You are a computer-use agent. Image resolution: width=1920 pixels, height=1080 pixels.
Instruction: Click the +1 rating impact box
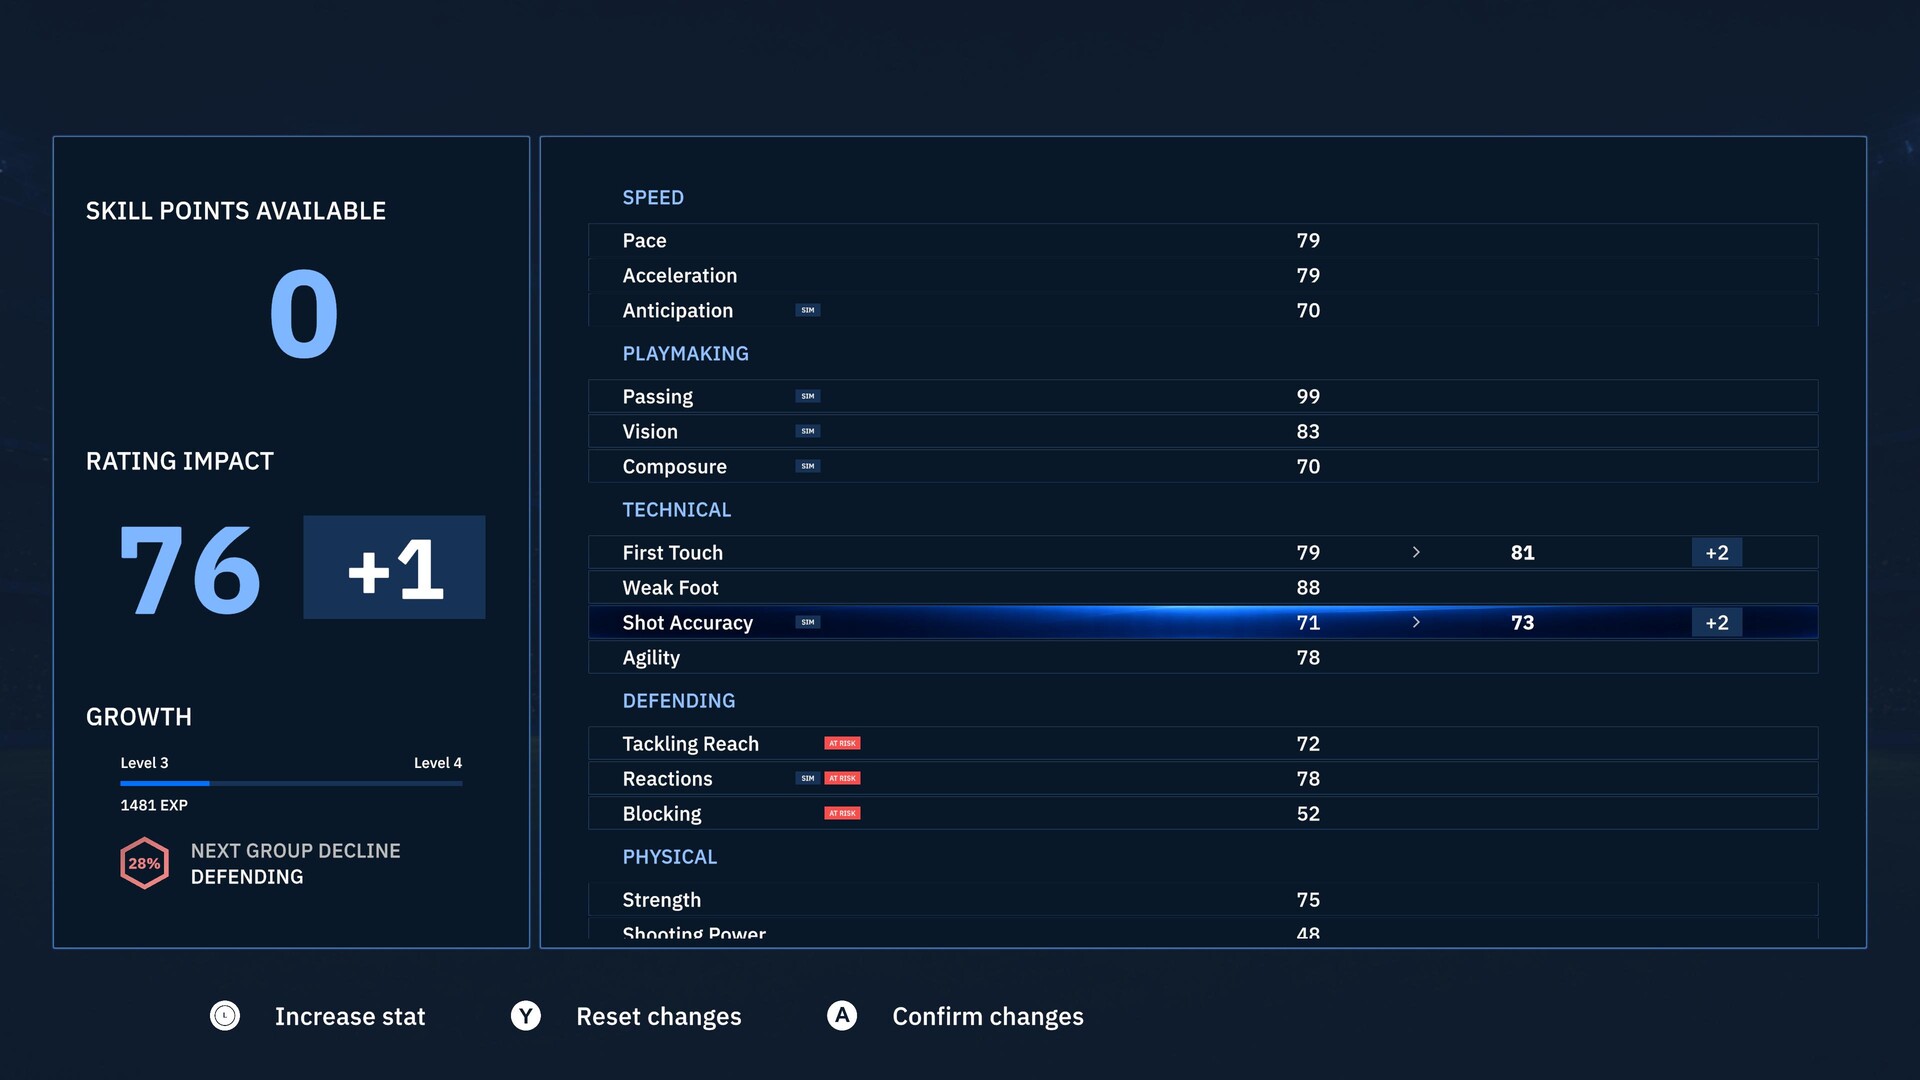click(394, 567)
